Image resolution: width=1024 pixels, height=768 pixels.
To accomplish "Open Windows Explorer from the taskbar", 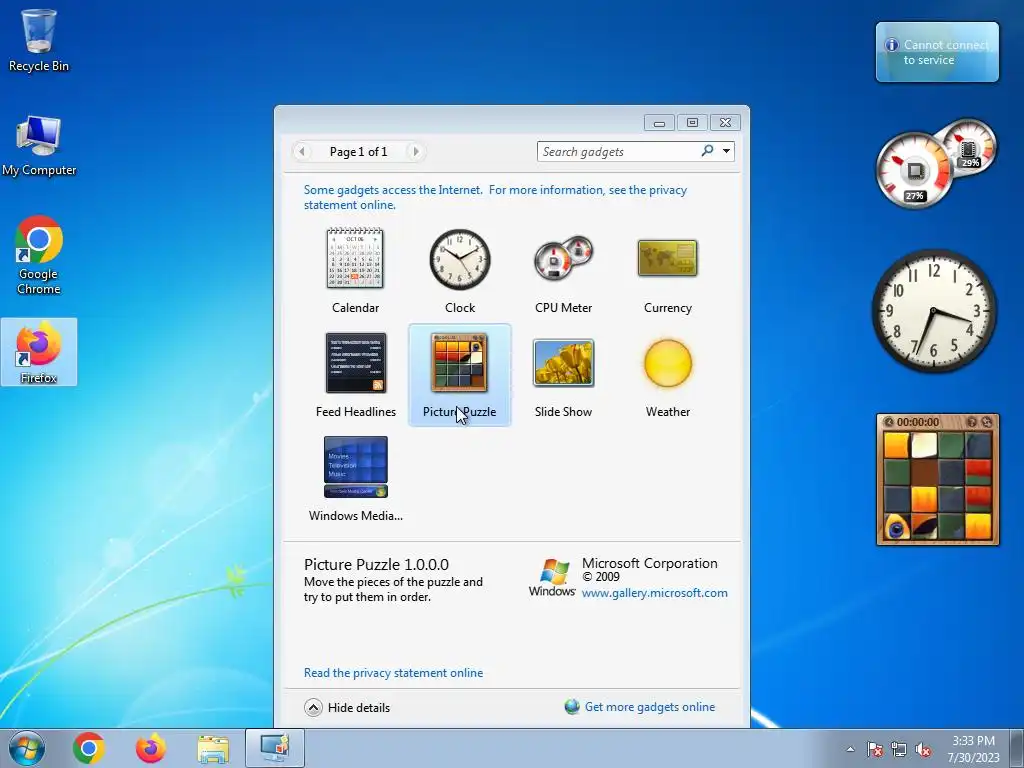I will click(213, 749).
